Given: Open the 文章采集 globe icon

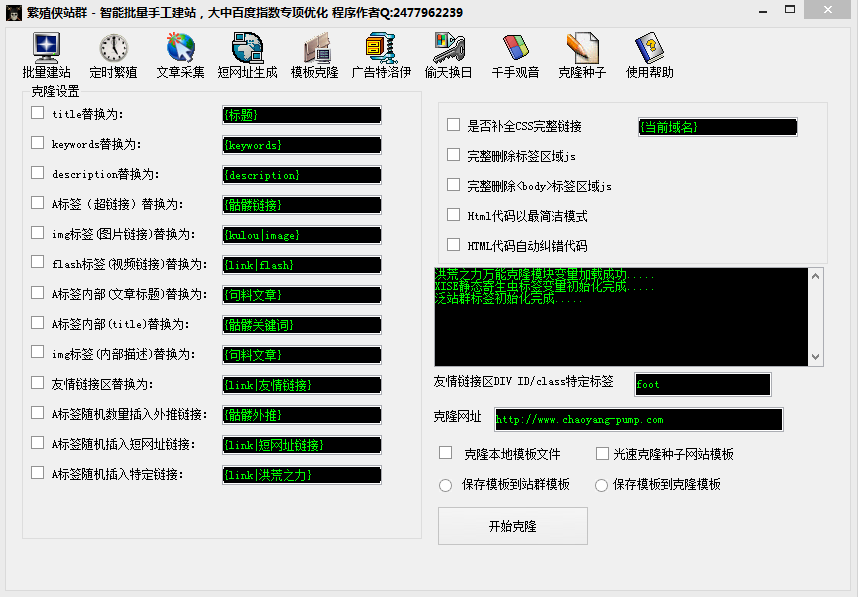Looking at the screenshot, I should (x=181, y=56).
